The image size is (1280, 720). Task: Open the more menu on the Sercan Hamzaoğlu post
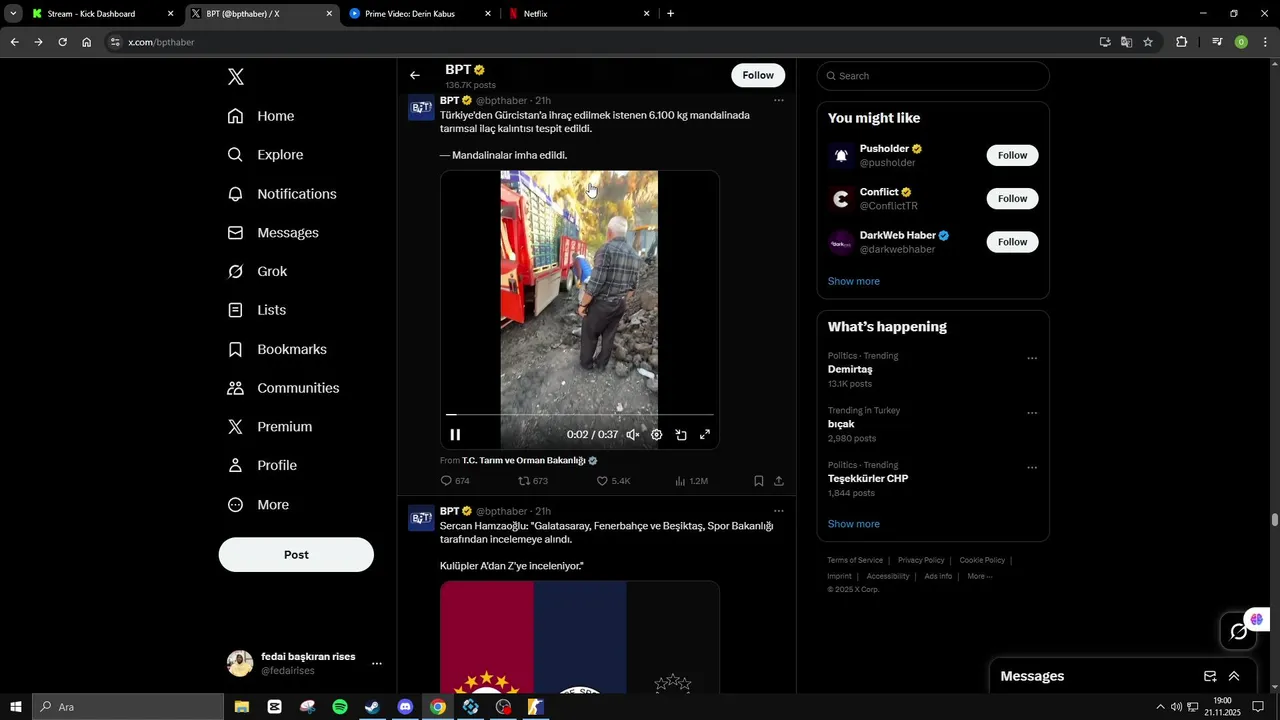point(779,511)
